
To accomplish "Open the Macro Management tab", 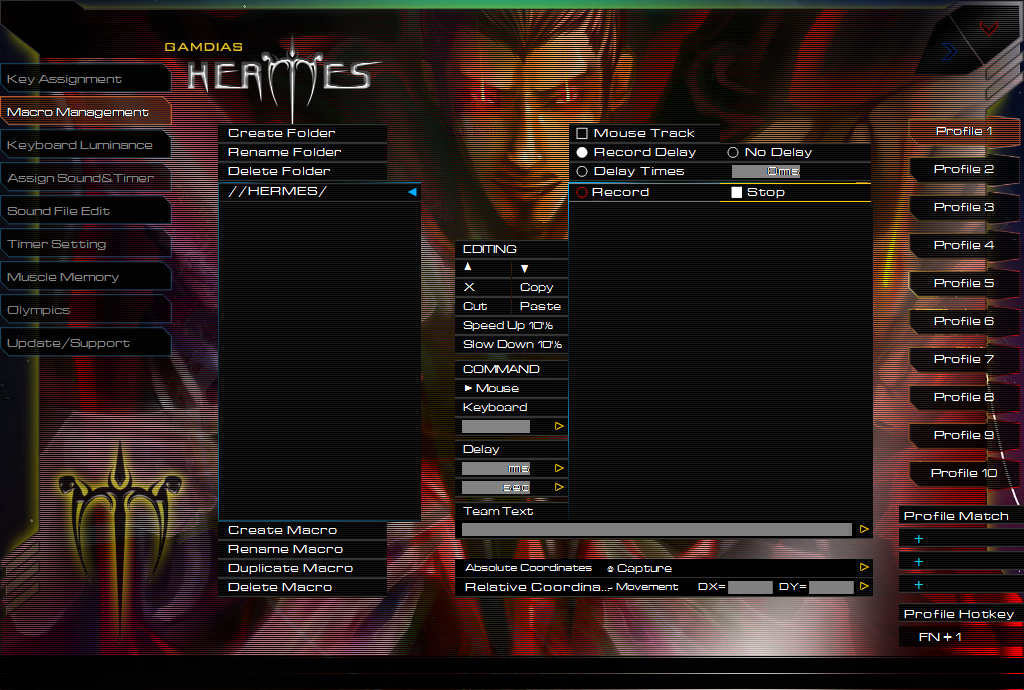I will click(x=86, y=112).
